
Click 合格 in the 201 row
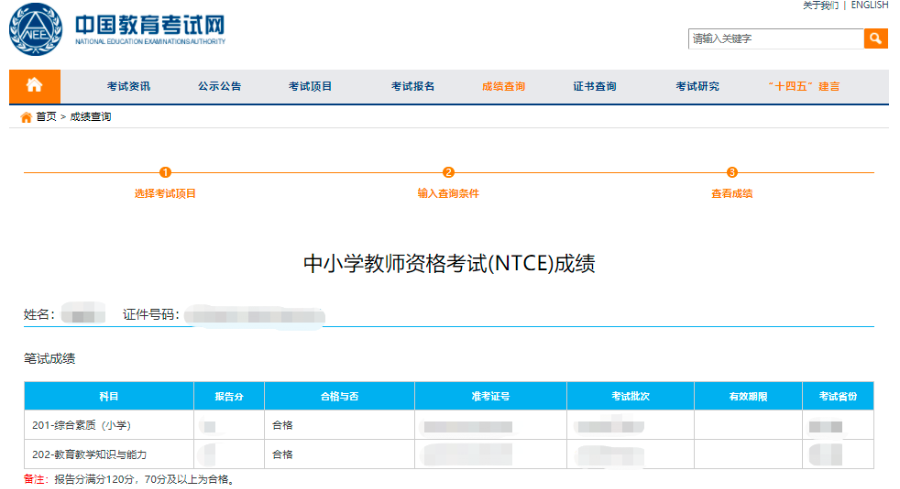point(282,425)
